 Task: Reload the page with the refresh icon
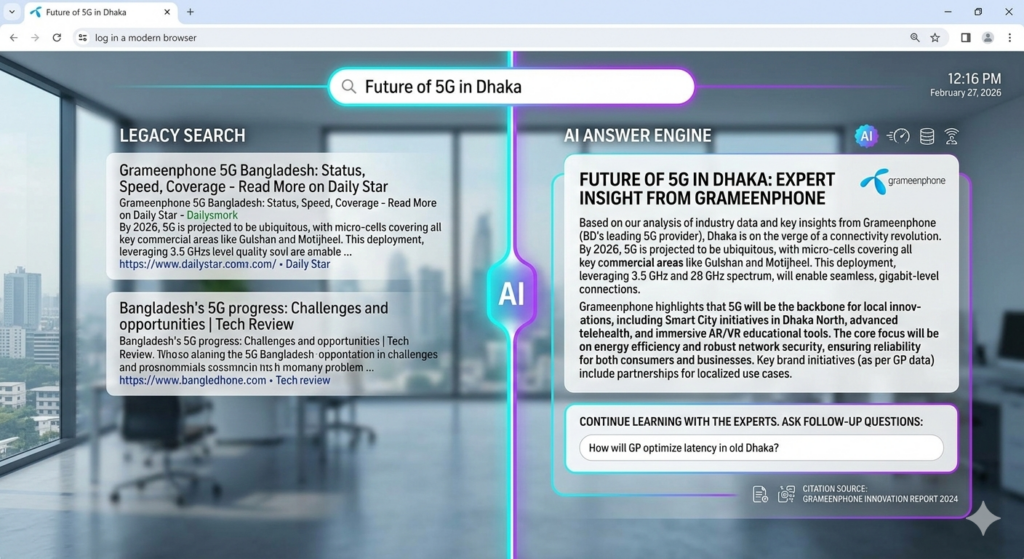pyautogui.click(x=57, y=38)
